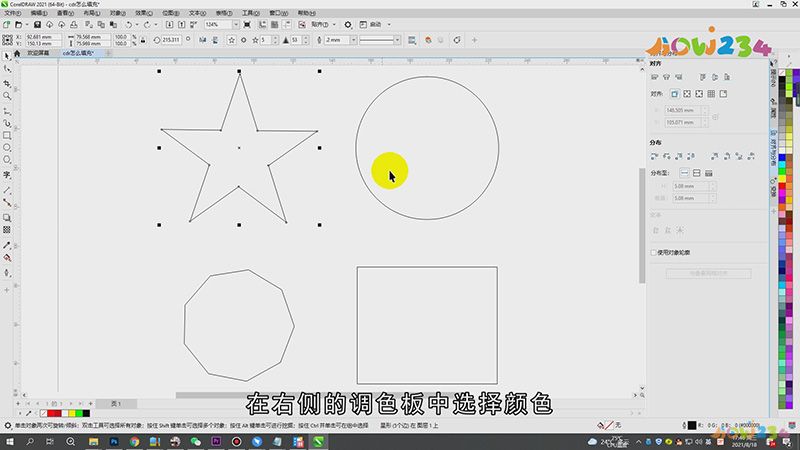The image size is (800, 450).
Task: Open the 对象 (Object) menu
Action: click(117, 13)
